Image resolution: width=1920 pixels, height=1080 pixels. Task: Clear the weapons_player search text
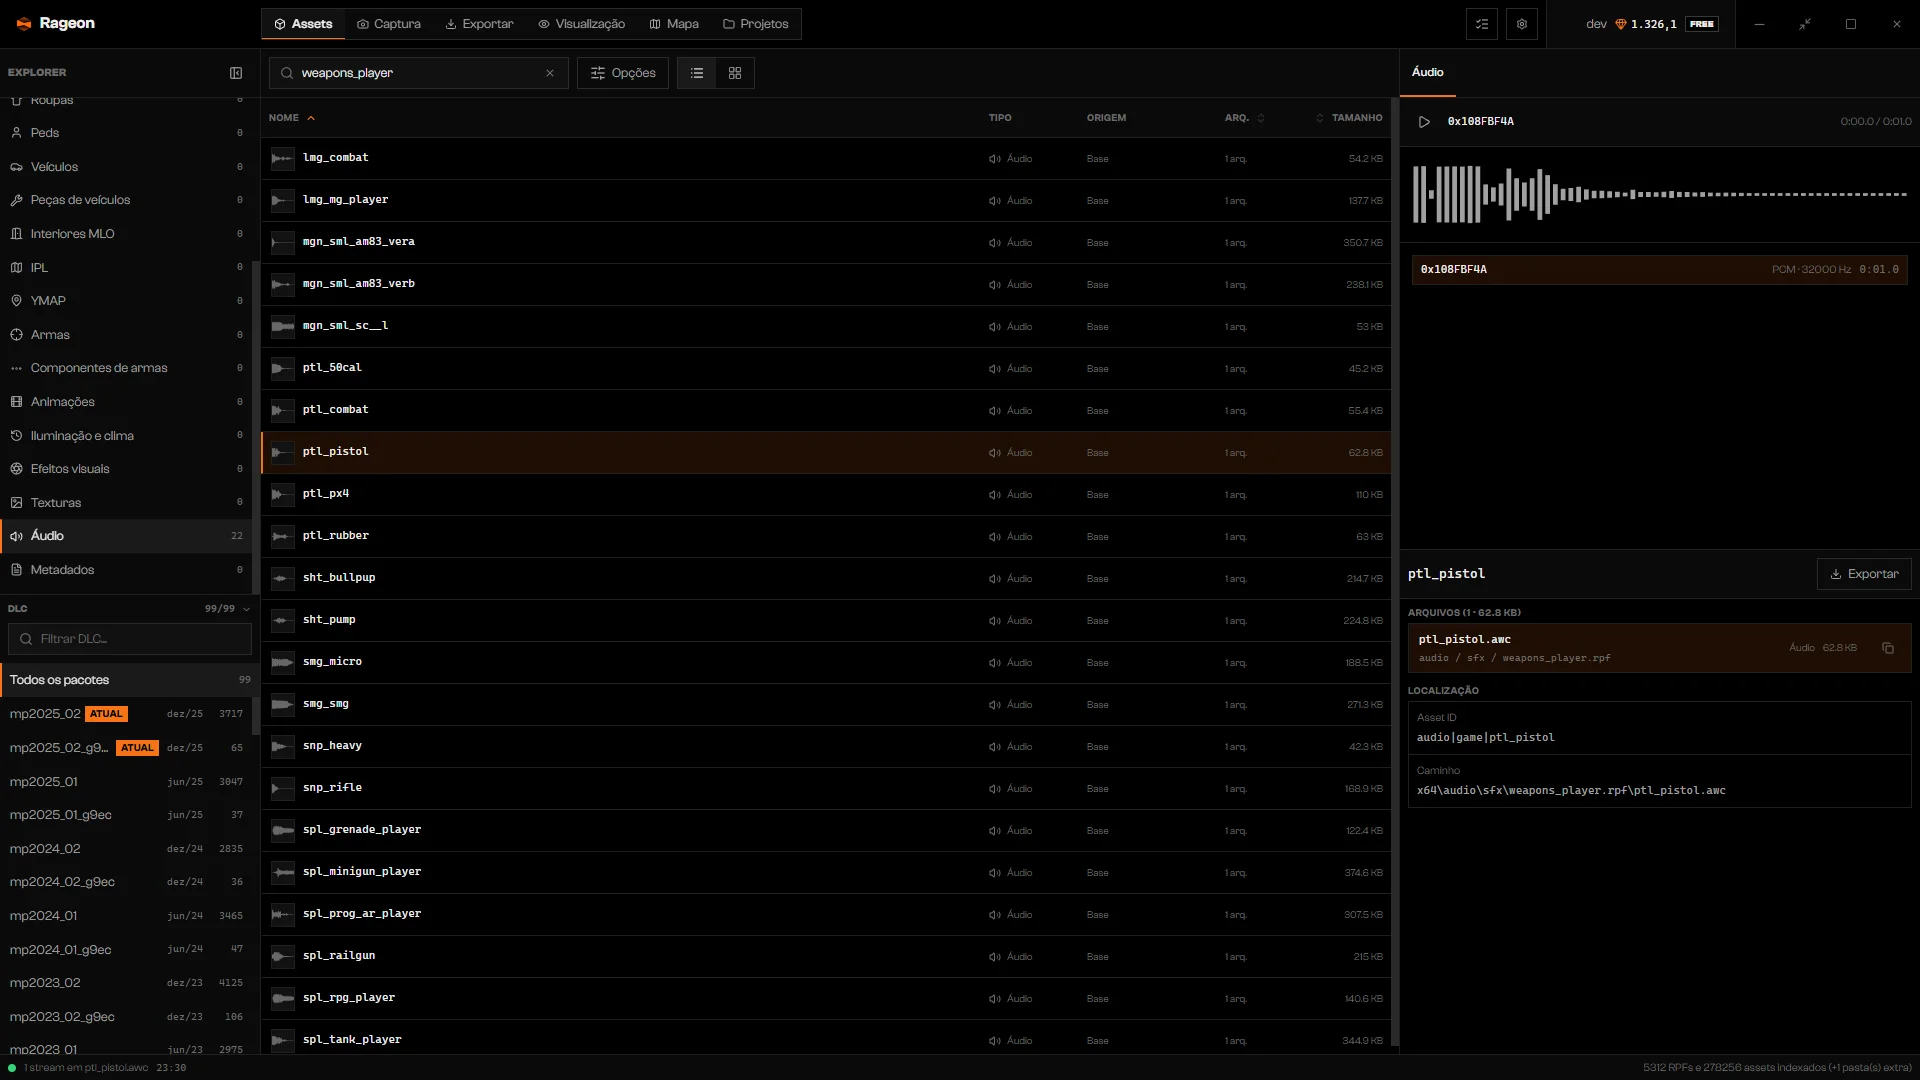click(x=550, y=73)
